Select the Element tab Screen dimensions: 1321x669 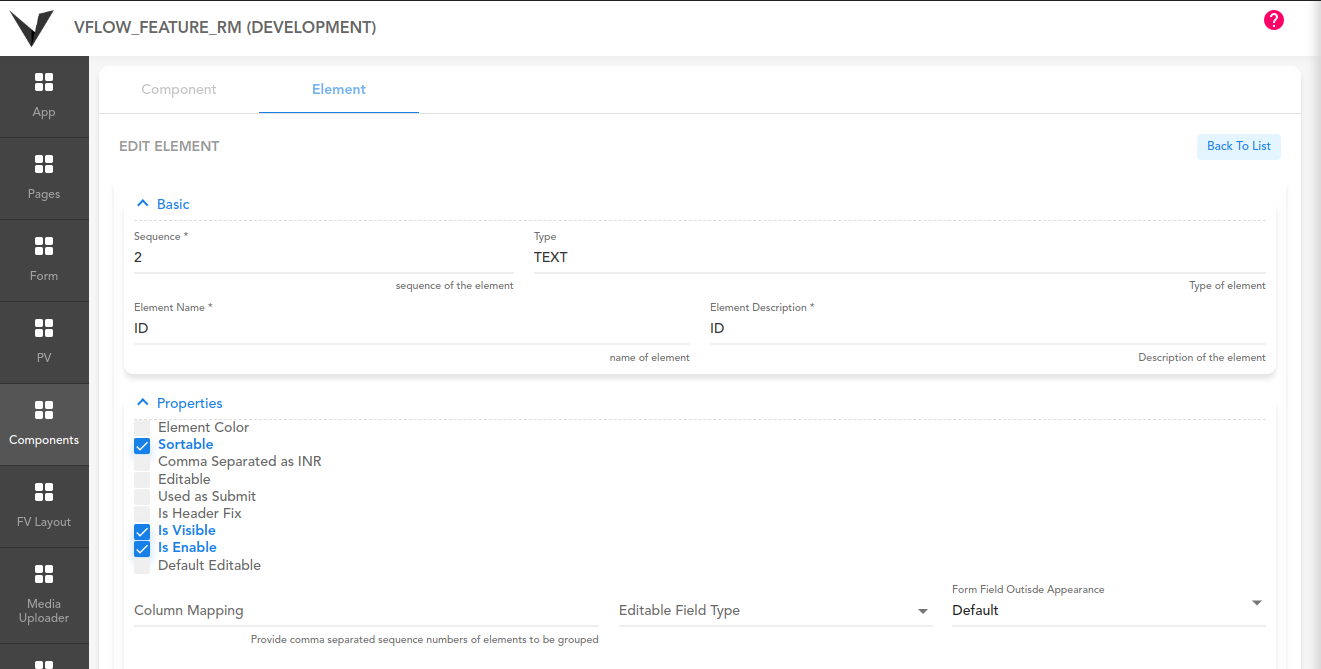point(339,89)
